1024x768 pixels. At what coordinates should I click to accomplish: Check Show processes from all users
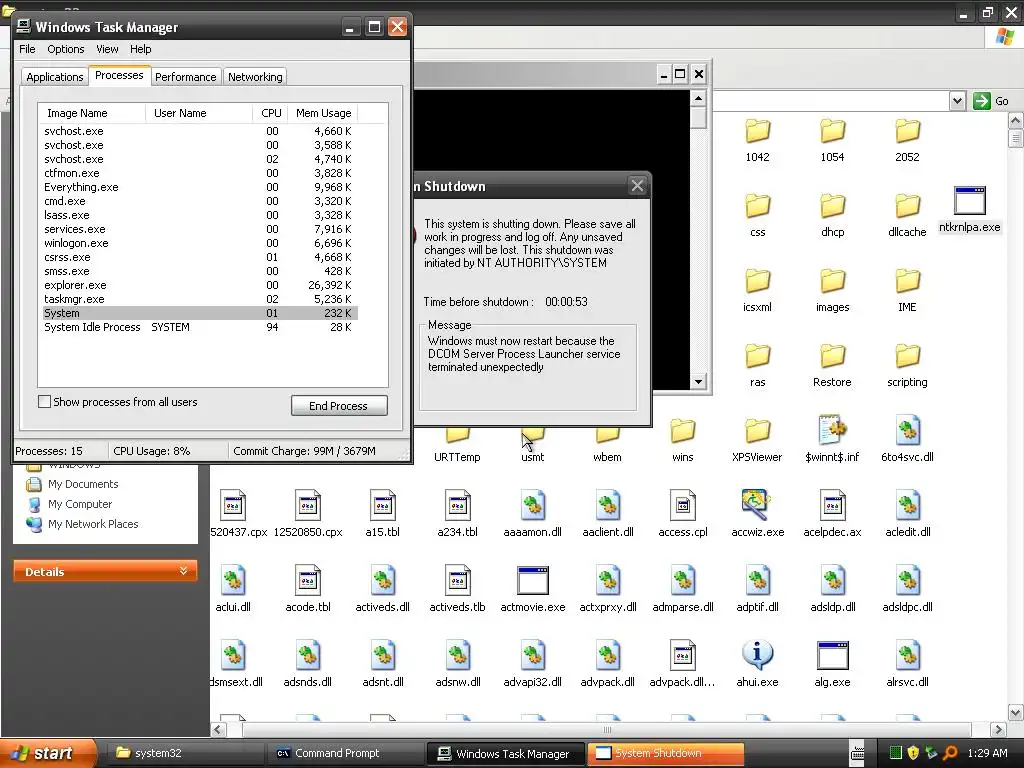(x=44, y=402)
